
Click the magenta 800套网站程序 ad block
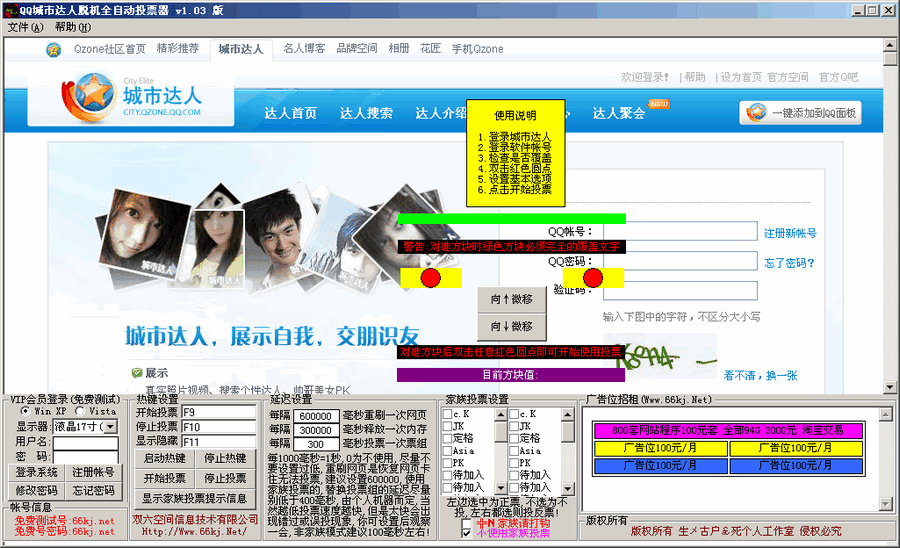728,430
